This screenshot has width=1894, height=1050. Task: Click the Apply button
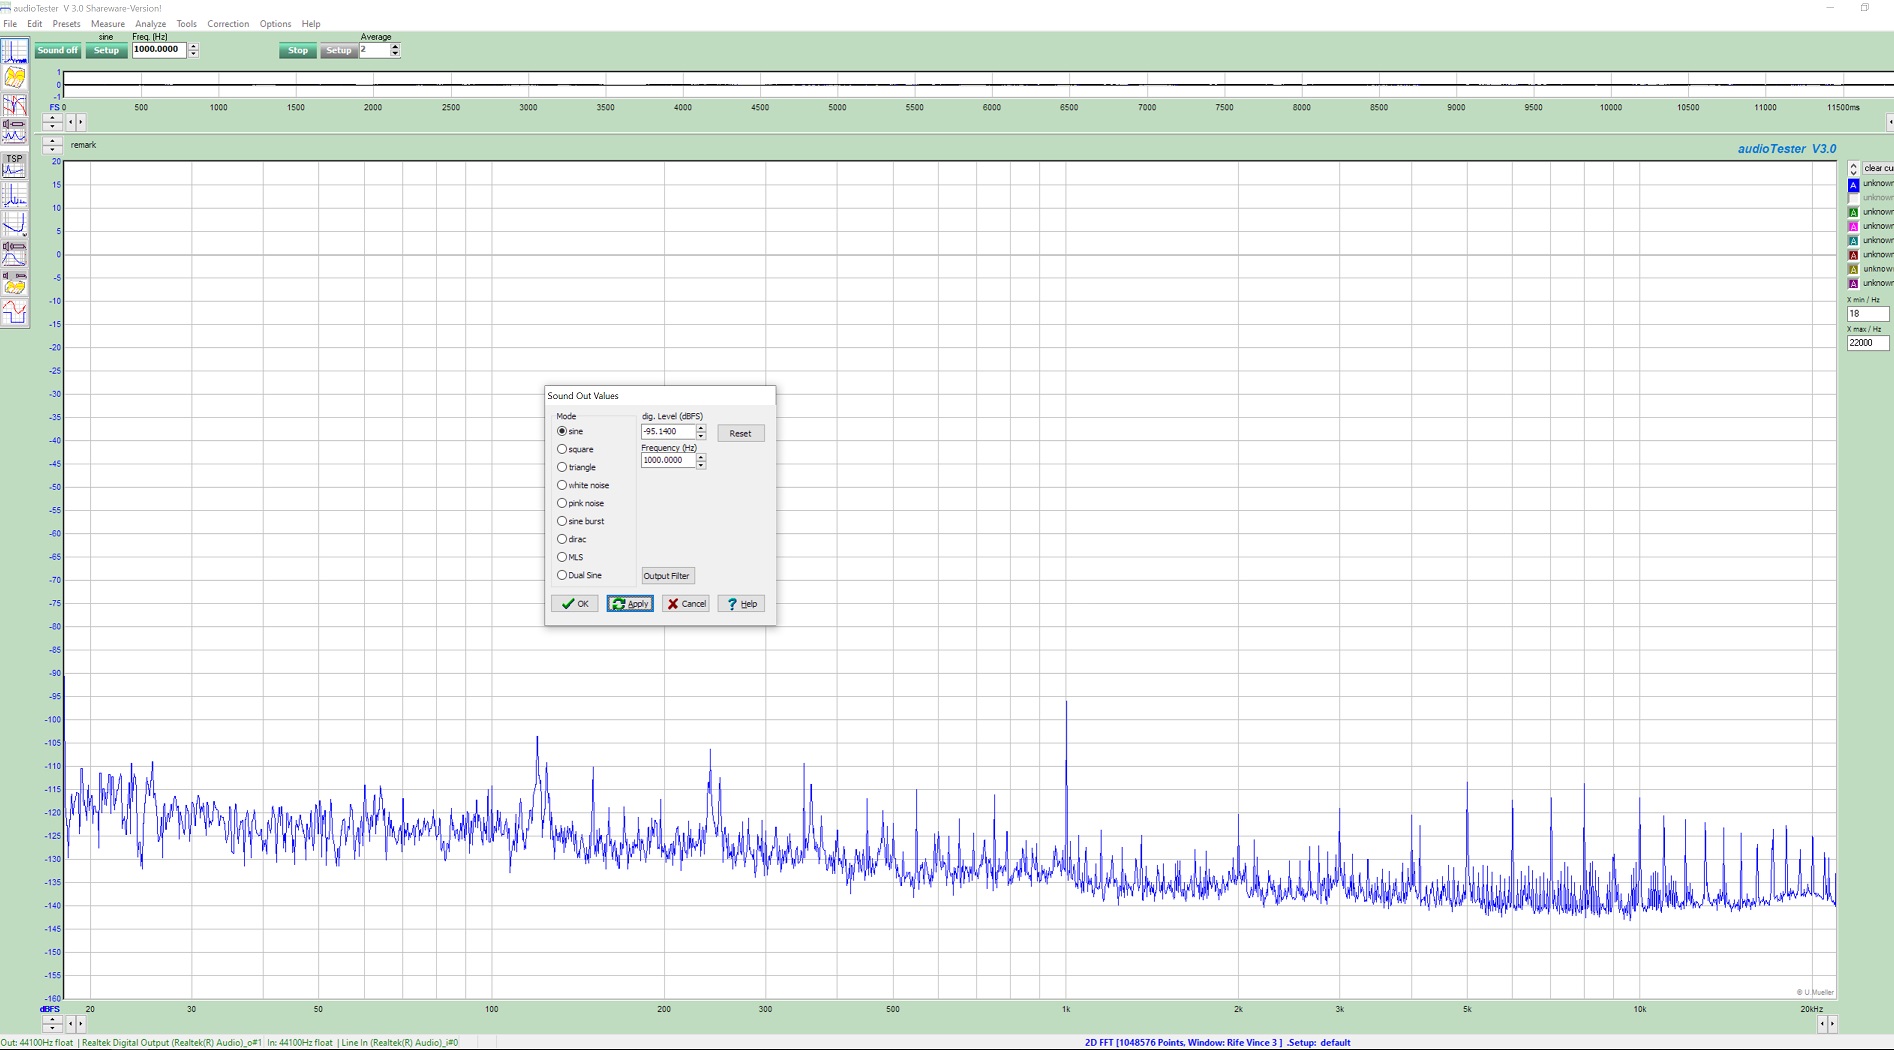(630, 604)
